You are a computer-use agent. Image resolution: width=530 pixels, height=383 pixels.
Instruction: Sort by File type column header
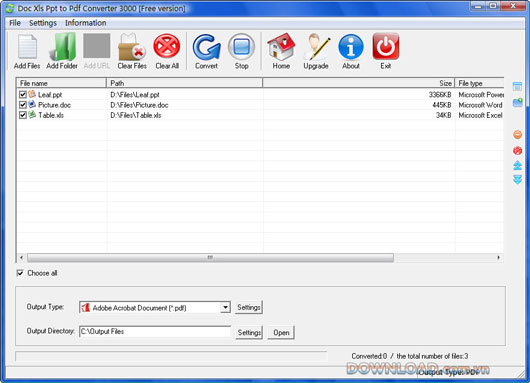479,83
